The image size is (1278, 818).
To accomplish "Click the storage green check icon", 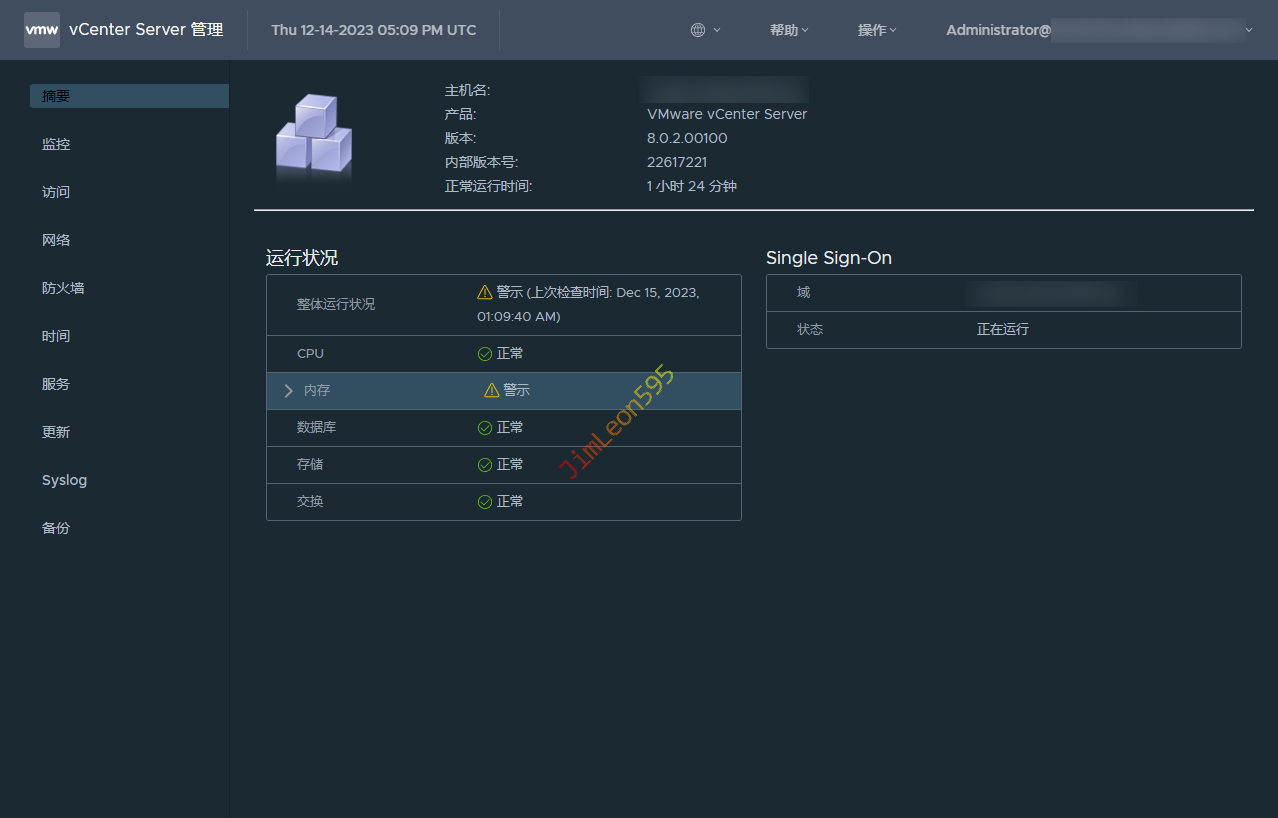I will tap(485, 465).
